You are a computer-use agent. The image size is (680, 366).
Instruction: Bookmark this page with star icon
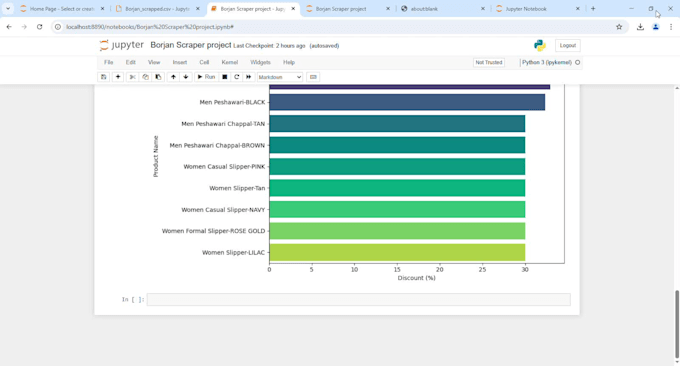619,27
